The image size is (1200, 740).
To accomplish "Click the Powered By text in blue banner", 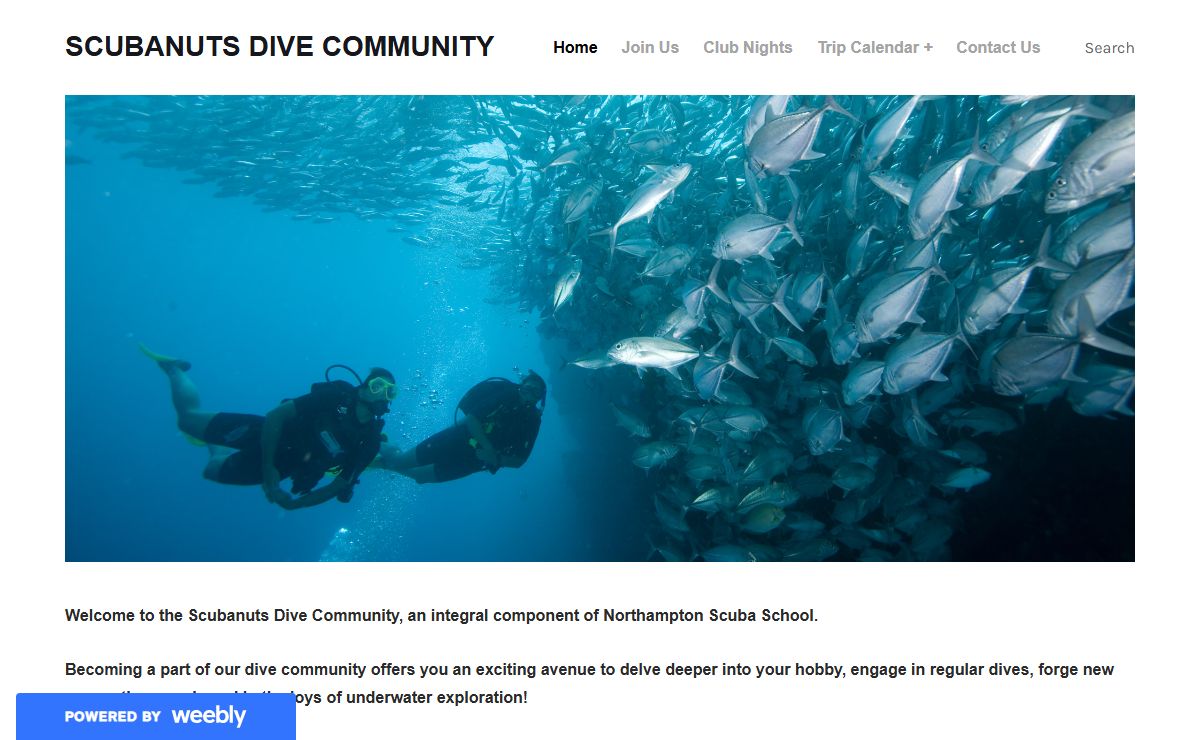I will [x=113, y=717].
